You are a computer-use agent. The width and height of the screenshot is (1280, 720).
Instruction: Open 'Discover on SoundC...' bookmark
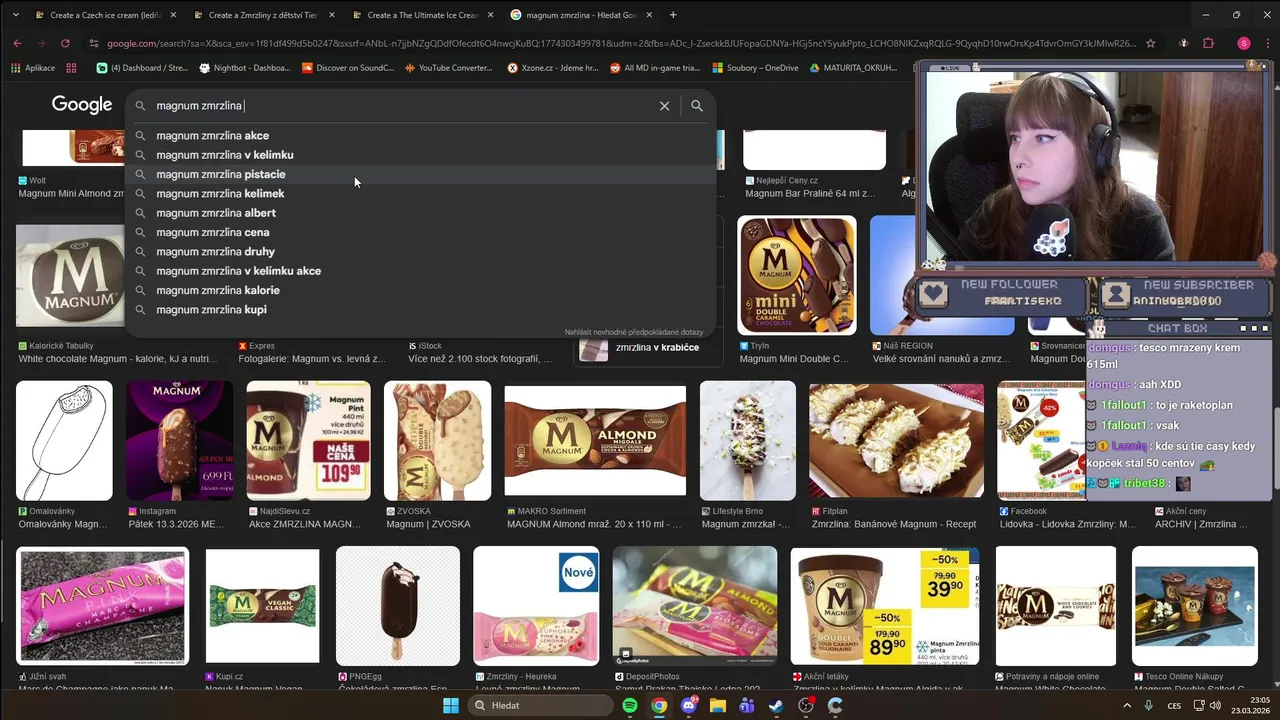348,68
